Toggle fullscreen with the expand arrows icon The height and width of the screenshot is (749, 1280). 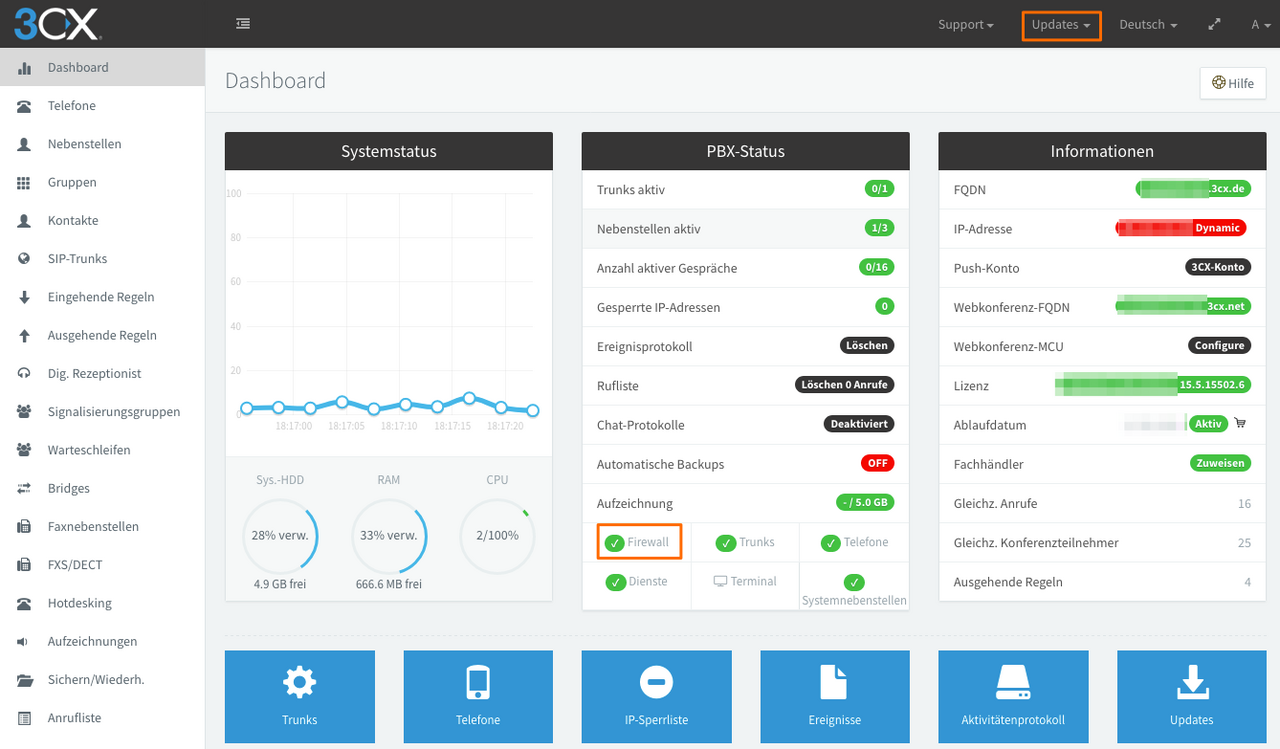1214,24
